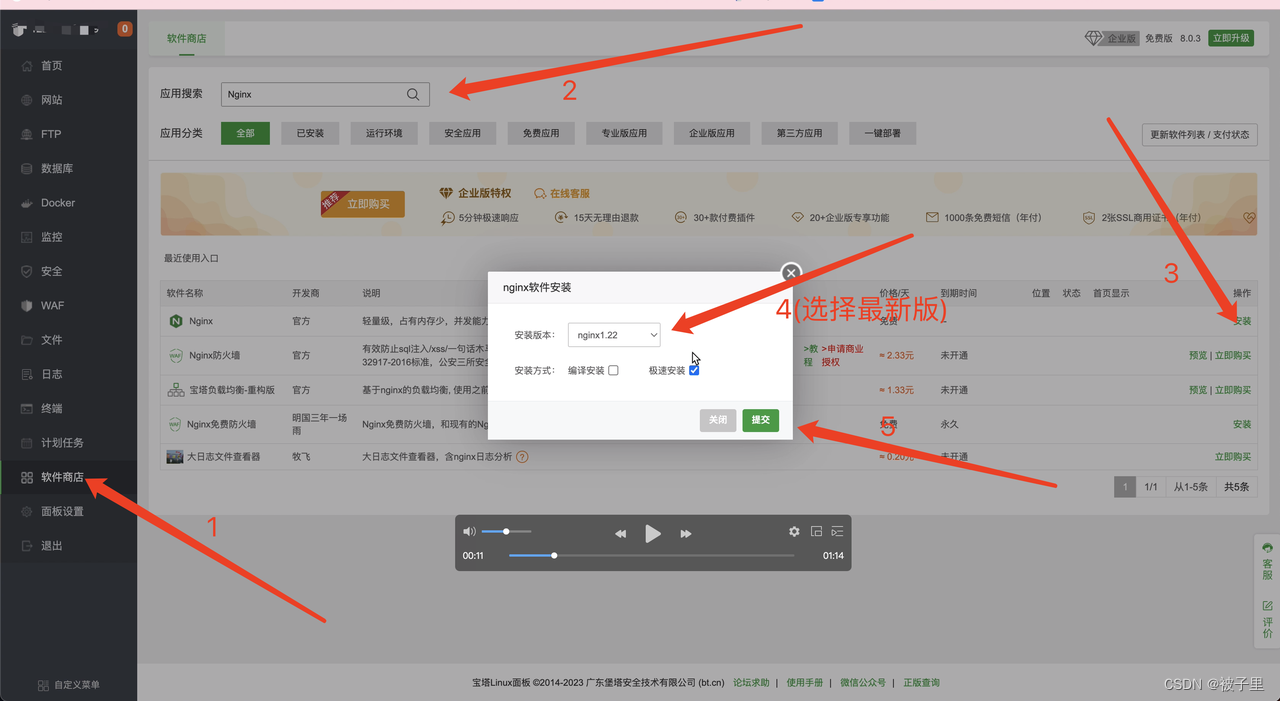
Task: Enable picture-in-picture in video player
Action: (x=816, y=532)
